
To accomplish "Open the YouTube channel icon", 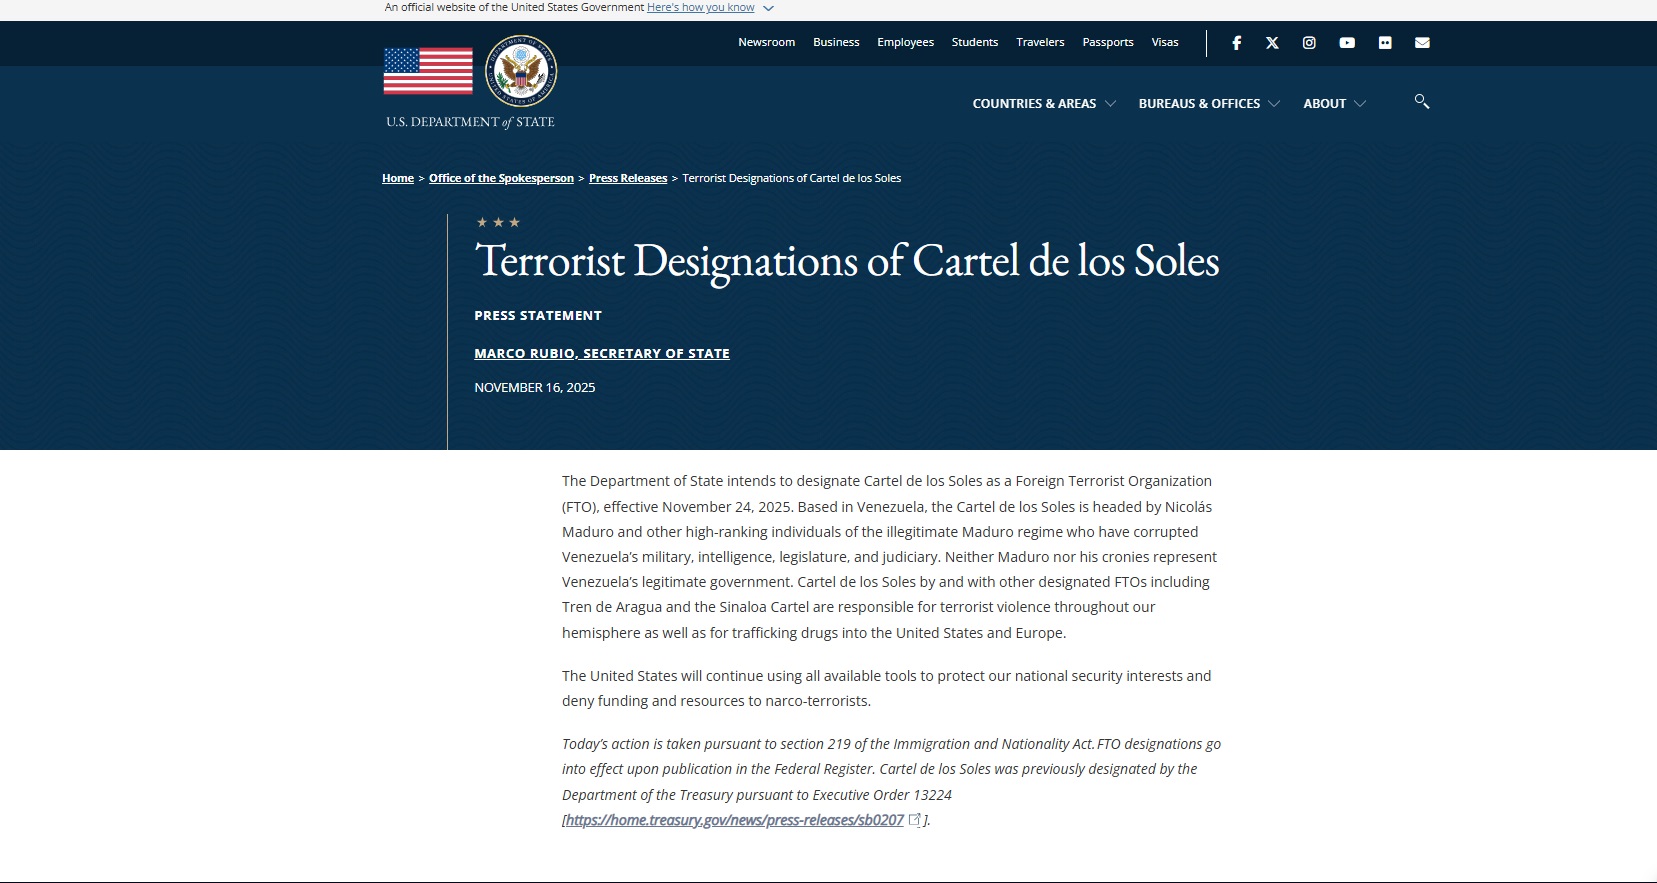I will (x=1347, y=43).
